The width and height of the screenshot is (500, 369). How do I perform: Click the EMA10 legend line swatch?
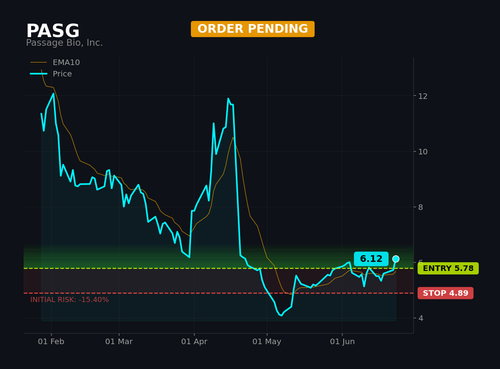click(x=38, y=62)
